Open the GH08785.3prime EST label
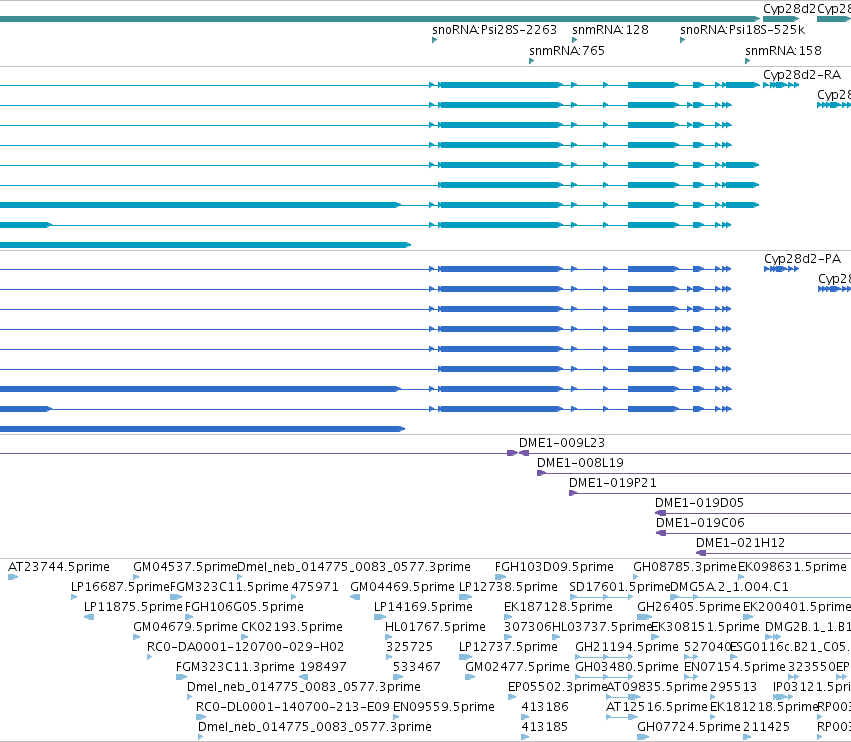This screenshot has height=742, width=851. 684,567
